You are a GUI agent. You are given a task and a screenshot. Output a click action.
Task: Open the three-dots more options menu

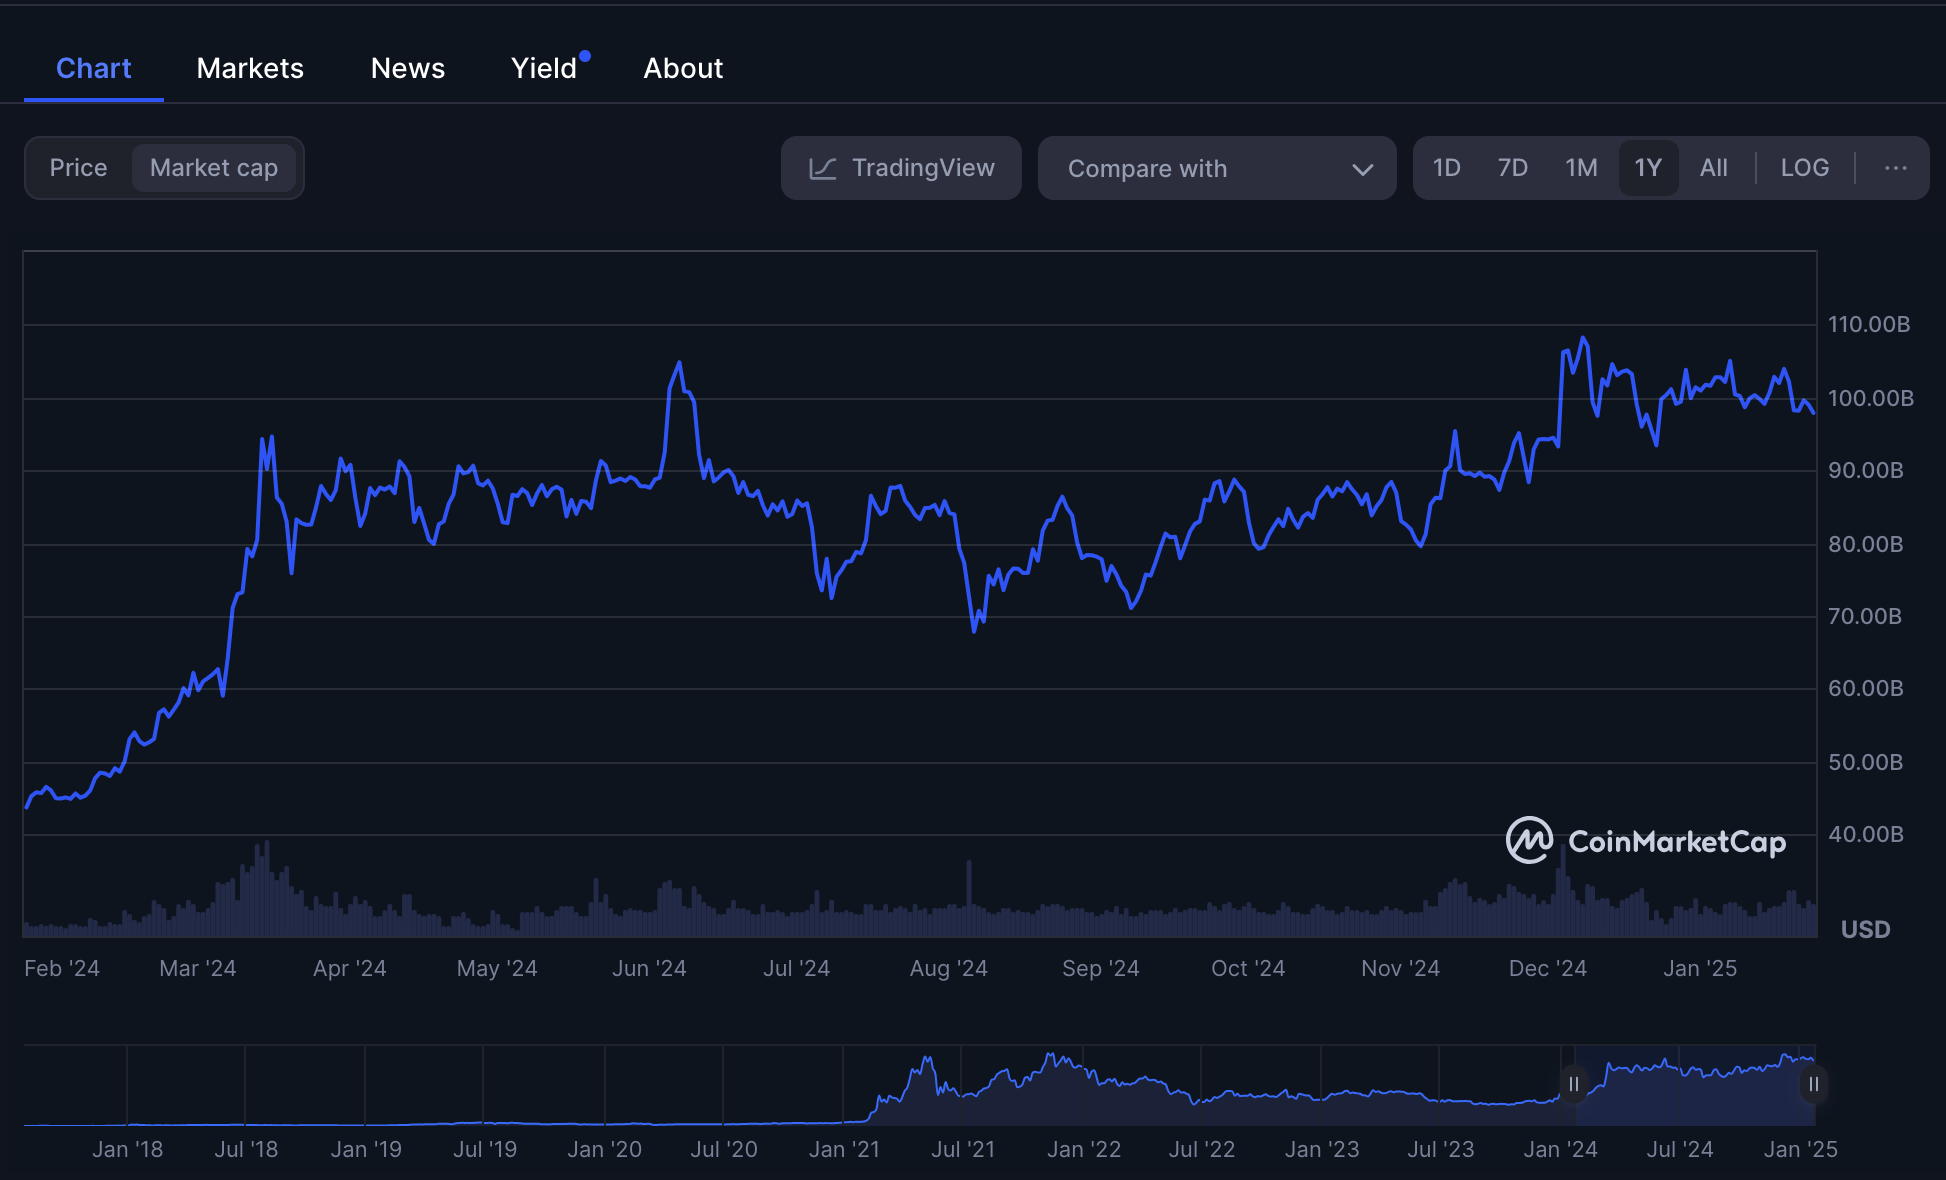[x=1895, y=168]
